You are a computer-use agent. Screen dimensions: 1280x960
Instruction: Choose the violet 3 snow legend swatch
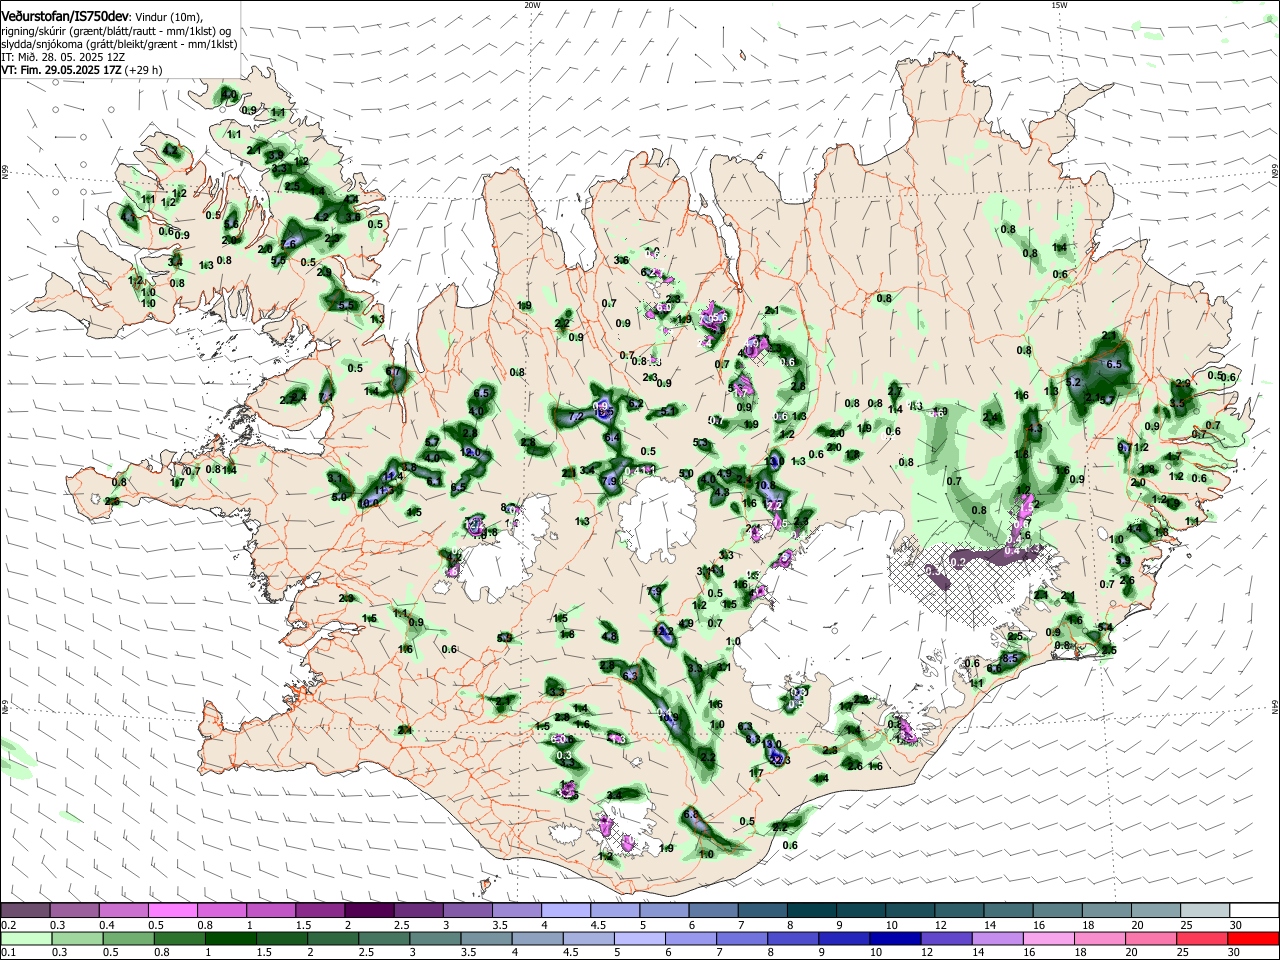click(x=467, y=911)
